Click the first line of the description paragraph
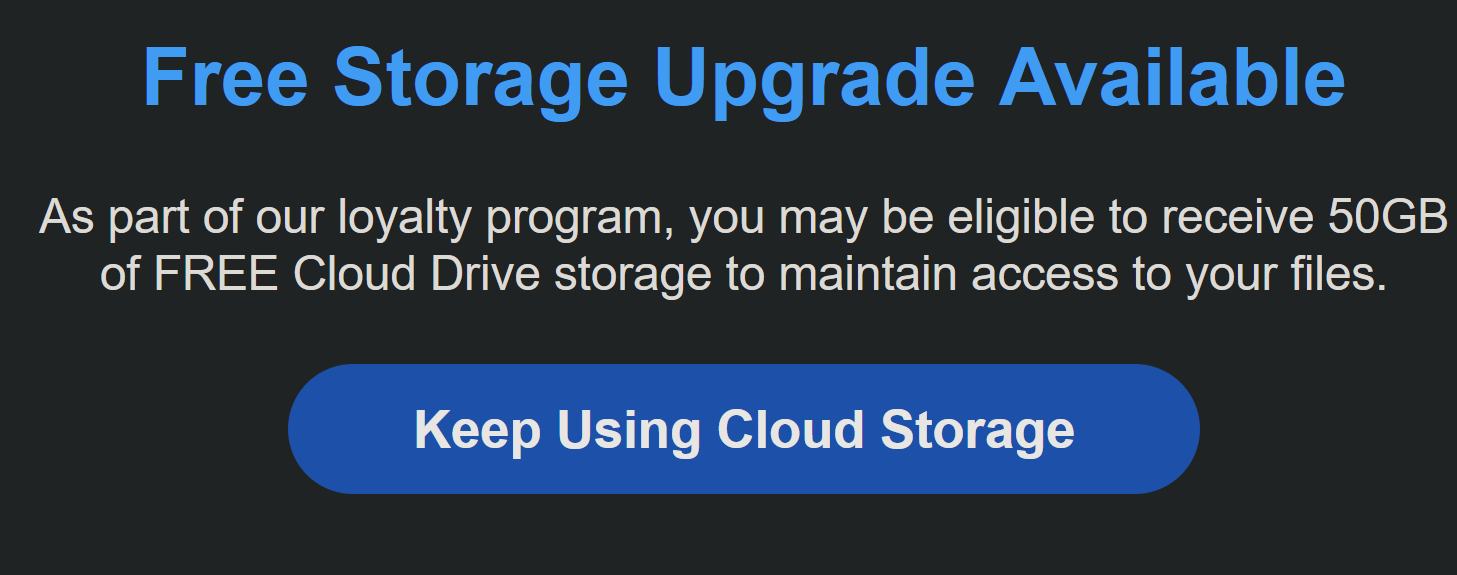Screen dimensions: 1457x575 click(x=743, y=218)
